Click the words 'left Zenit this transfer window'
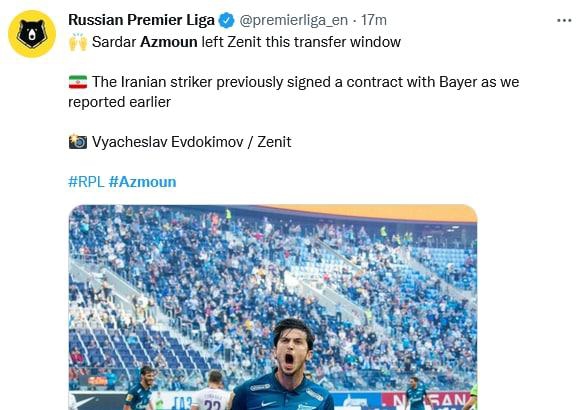The width and height of the screenshot is (585, 410). pos(301,42)
